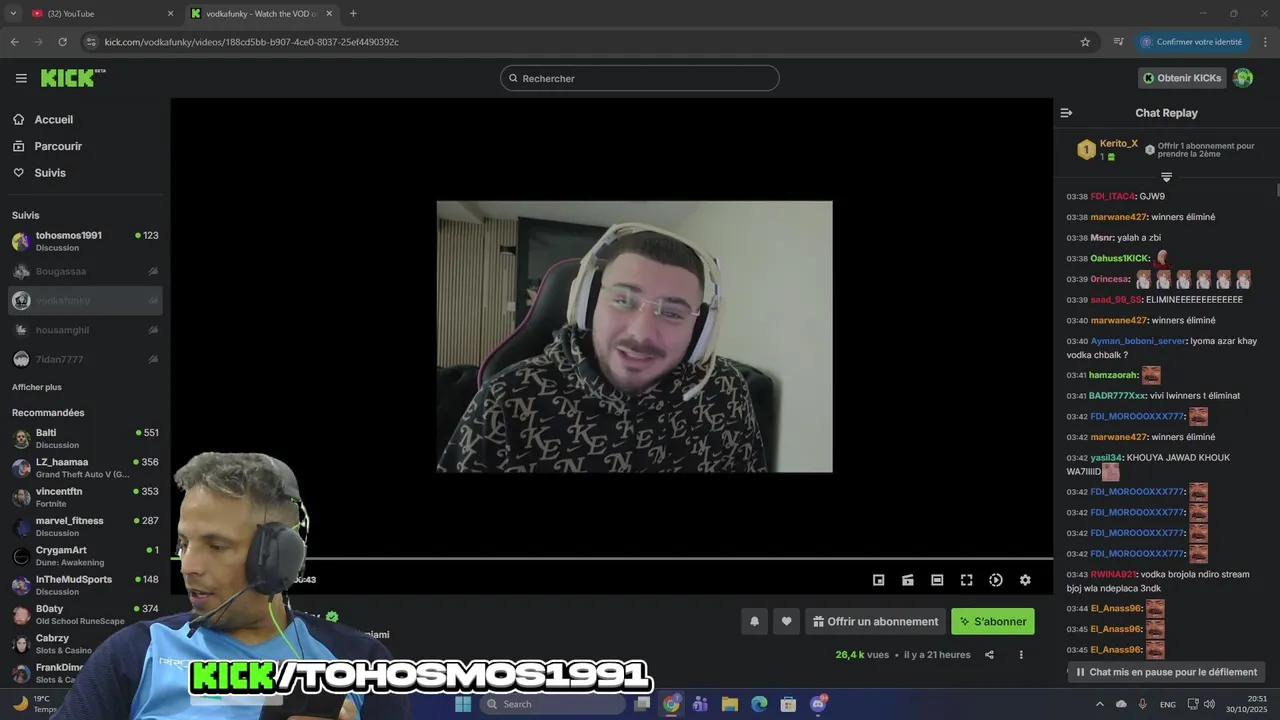Click the KICK logo
Viewport: 1280px width, 720px height.
(x=73, y=78)
